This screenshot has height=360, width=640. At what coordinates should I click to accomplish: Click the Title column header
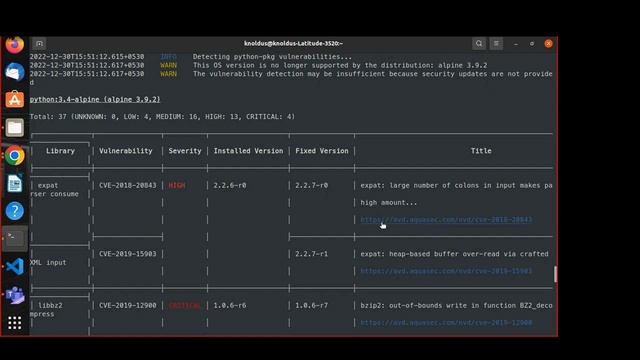tap(481, 151)
